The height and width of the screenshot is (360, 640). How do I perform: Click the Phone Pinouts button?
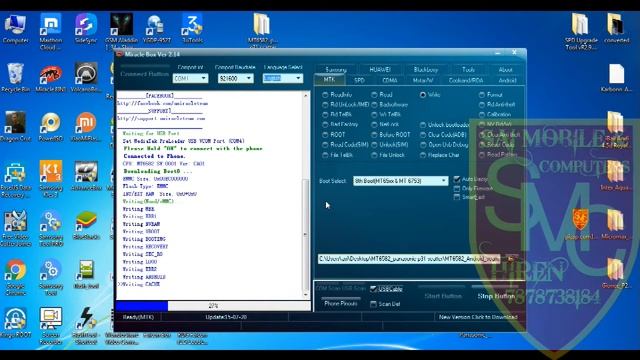pos(341,303)
